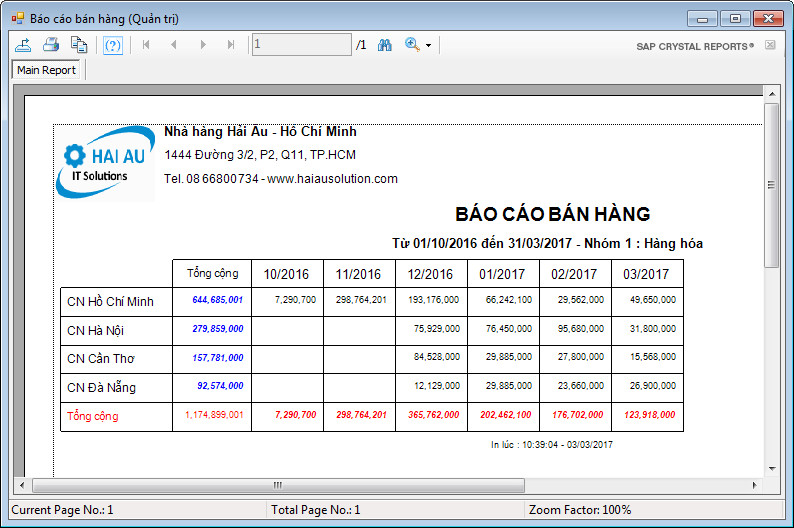
Task: Click the 03/2017 column header
Action: pyautogui.click(x=646, y=274)
